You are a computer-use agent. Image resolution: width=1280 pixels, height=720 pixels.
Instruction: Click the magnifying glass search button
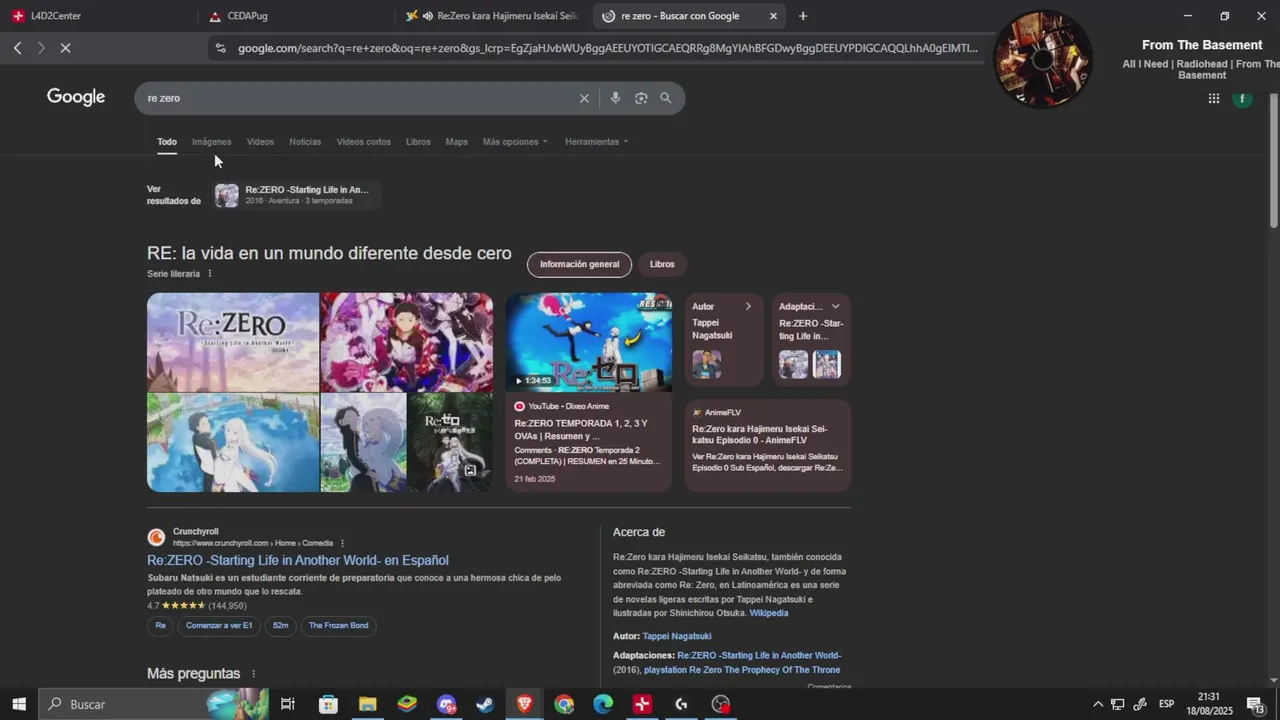pyautogui.click(x=666, y=98)
